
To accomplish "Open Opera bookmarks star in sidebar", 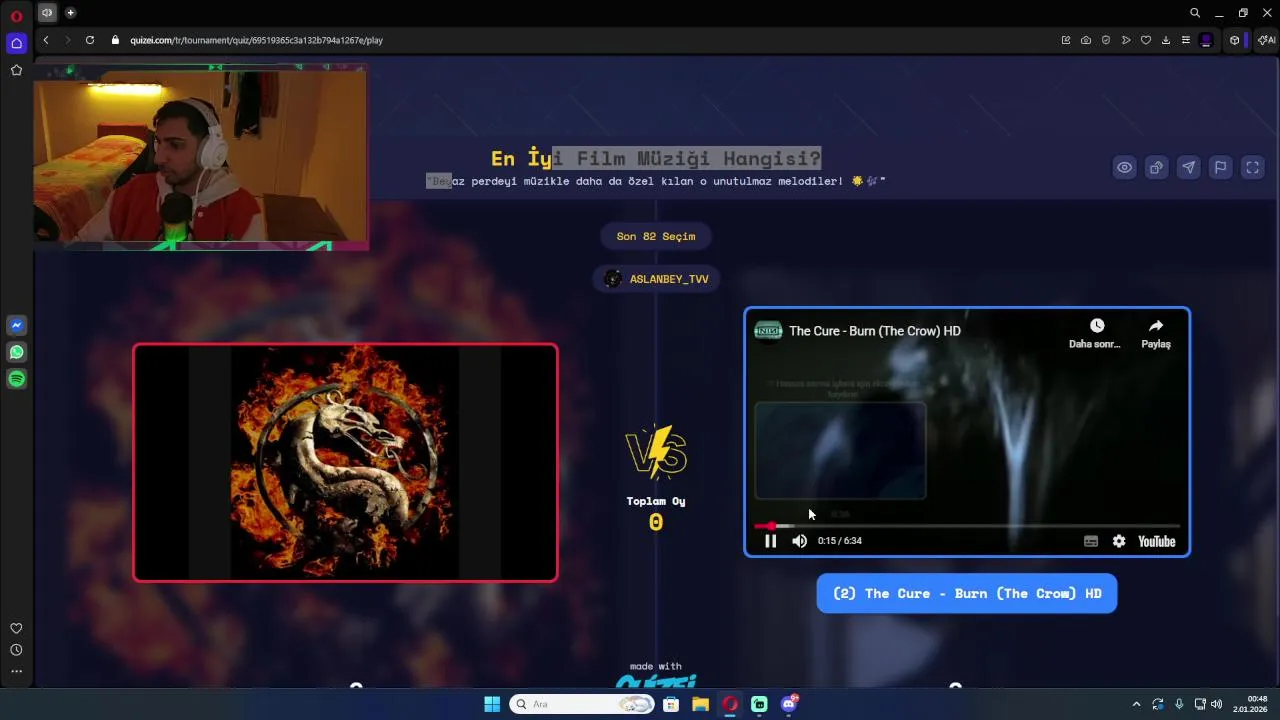I will pyautogui.click(x=16, y=70).
